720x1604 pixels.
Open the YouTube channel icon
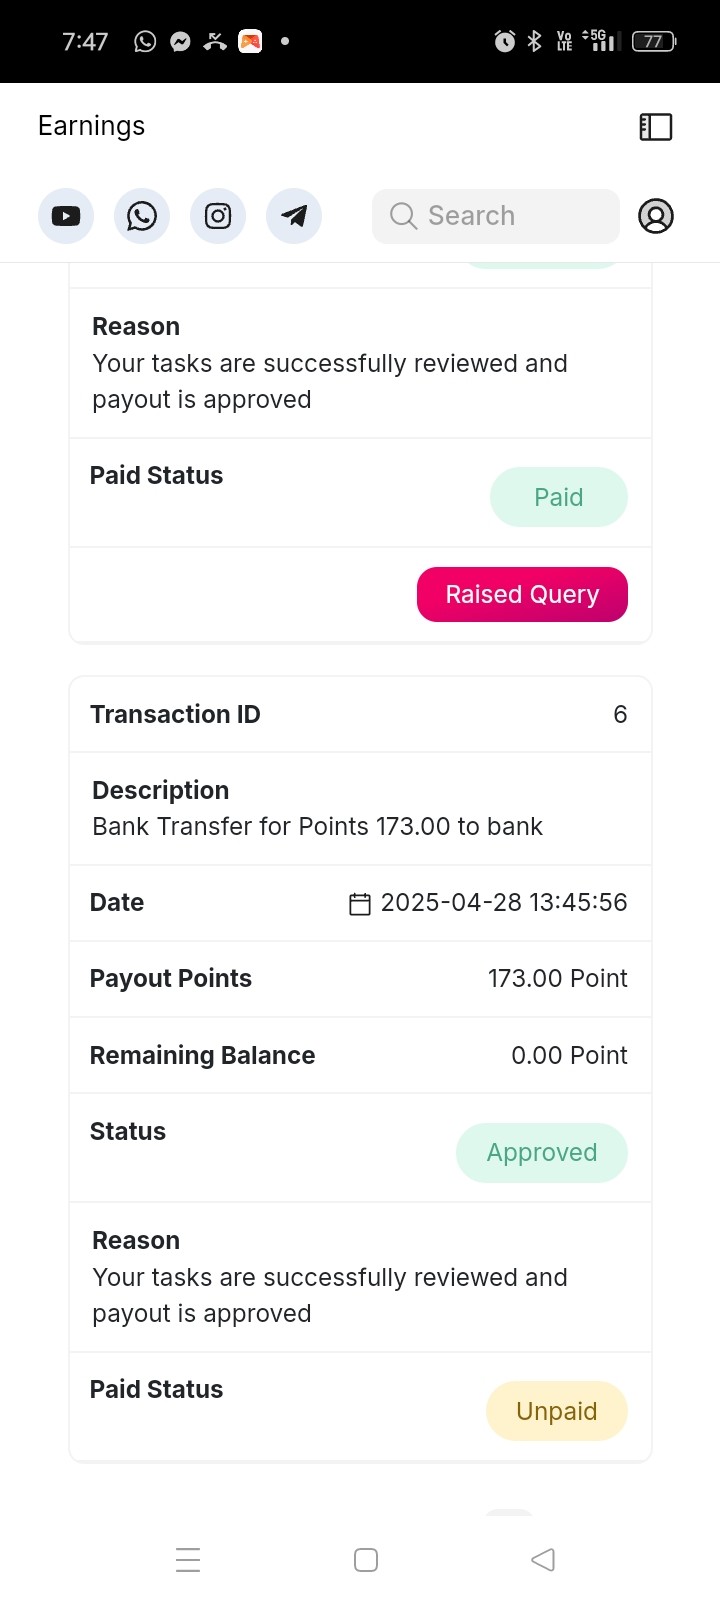(66, 216)
